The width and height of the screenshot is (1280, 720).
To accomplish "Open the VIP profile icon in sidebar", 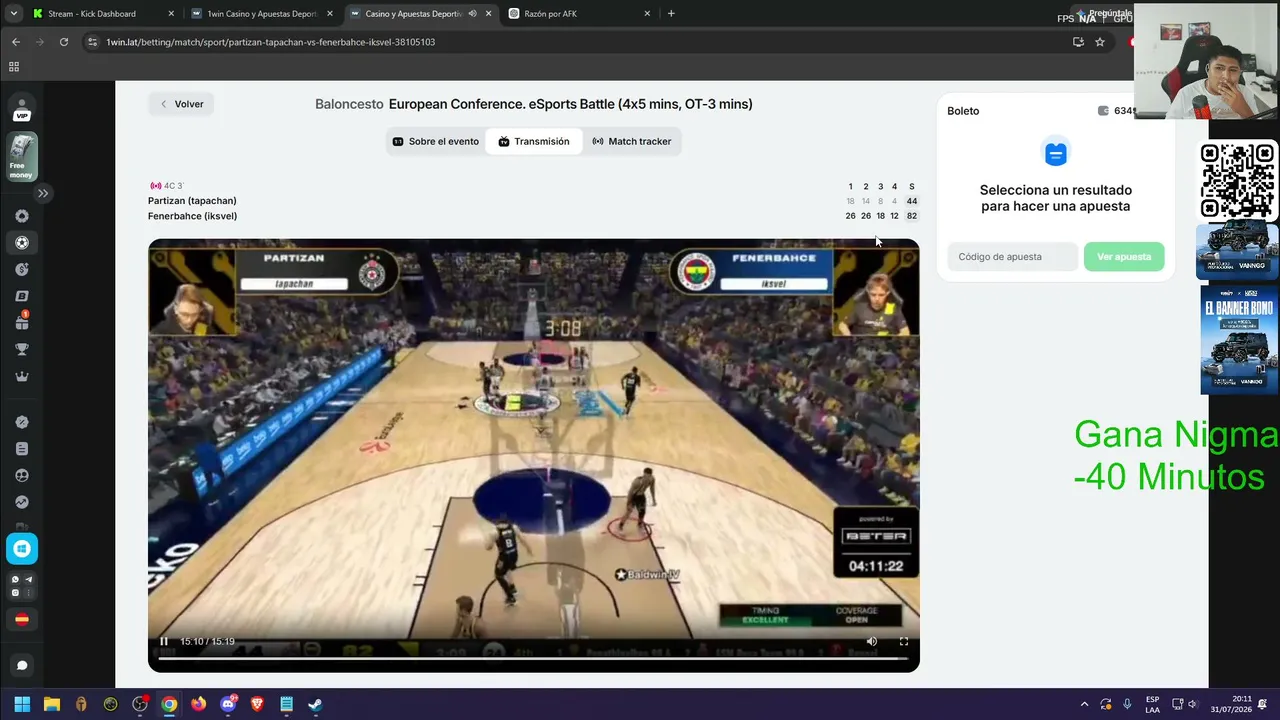I will pos(22,109).
